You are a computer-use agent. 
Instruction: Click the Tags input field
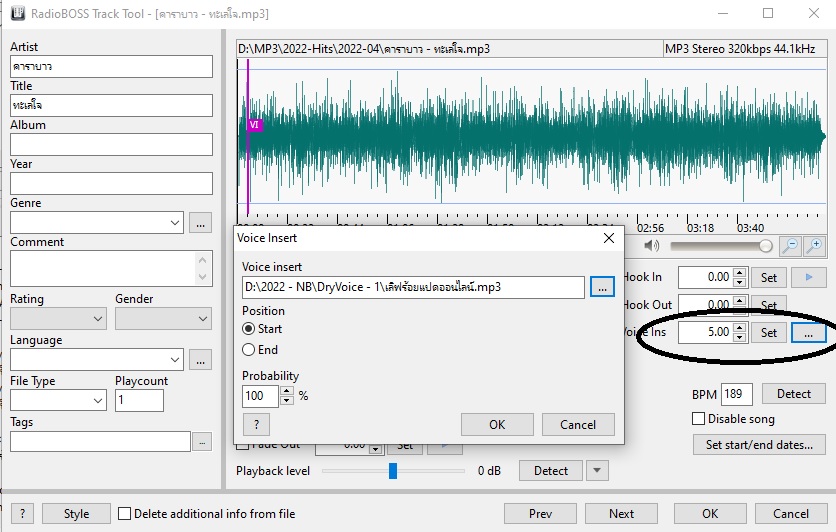(x=100, y=442)
